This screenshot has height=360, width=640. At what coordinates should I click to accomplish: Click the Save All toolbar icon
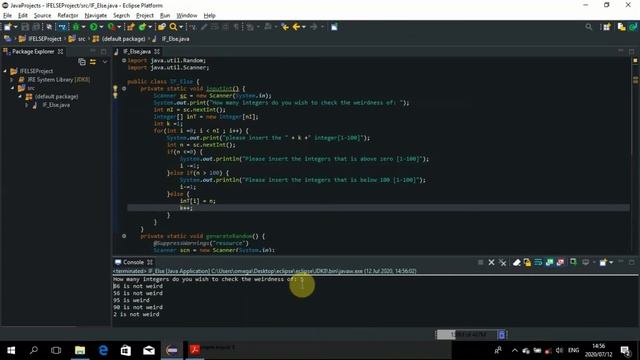point(36,27)
